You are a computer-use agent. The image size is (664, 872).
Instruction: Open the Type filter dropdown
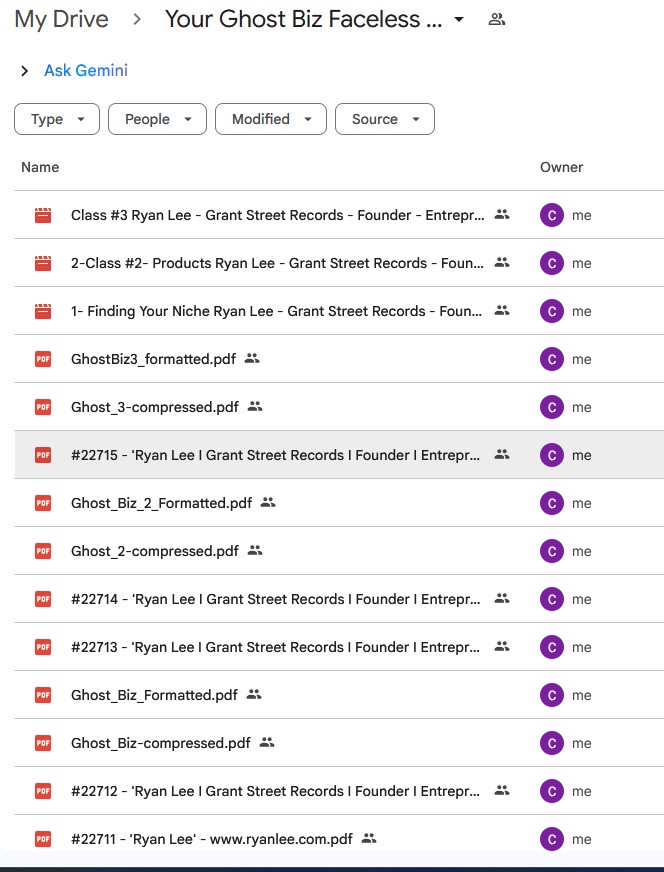click(x=56, y=119)
